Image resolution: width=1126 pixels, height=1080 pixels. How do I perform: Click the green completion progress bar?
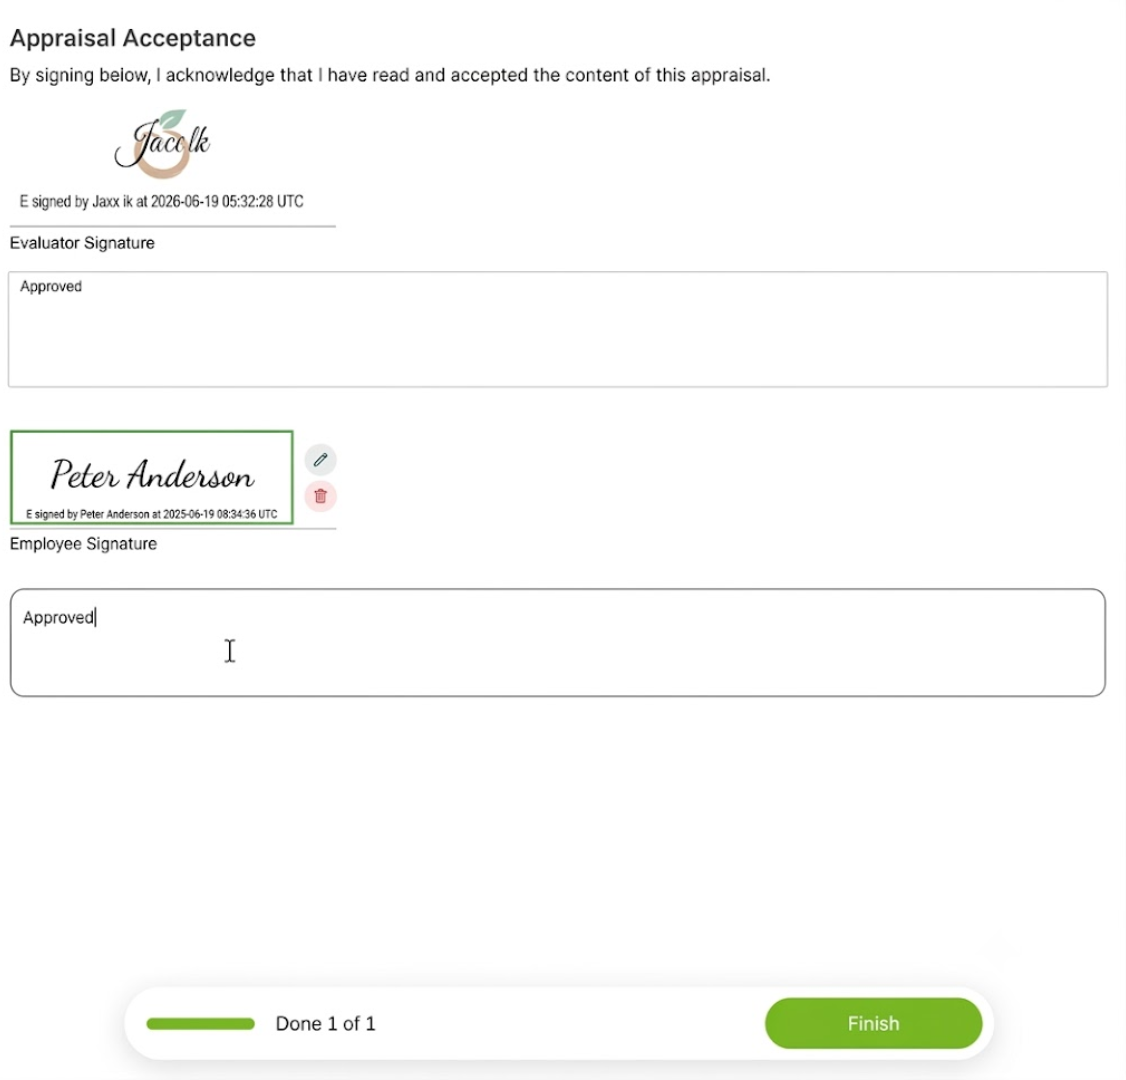pyautogui.click(x=200, y=1024)
